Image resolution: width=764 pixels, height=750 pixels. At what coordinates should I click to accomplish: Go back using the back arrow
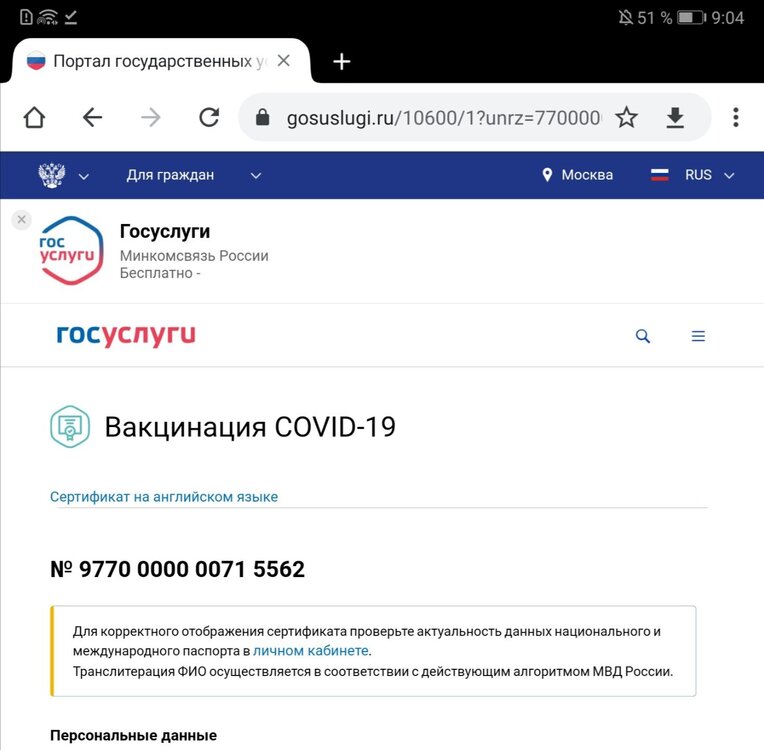(92, 118)
